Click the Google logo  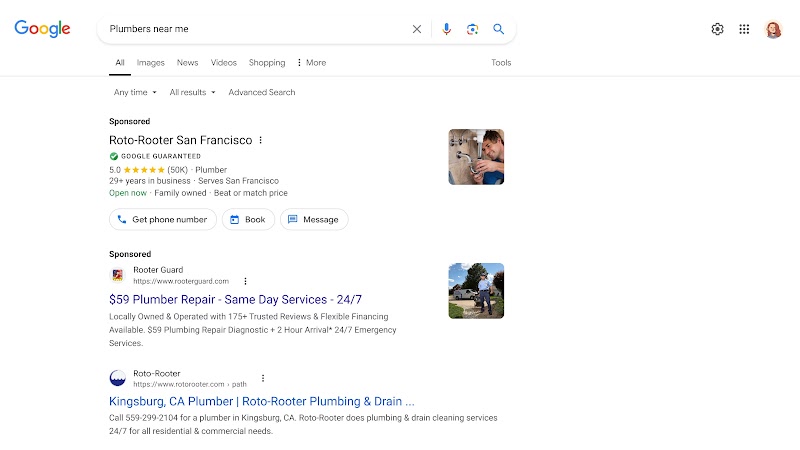[42, 29]
